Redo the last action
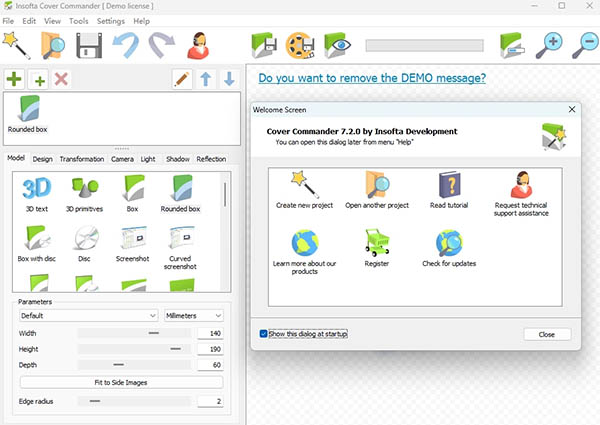The width and height of the screenshot is (600, 425). click(x=162, y=46)
